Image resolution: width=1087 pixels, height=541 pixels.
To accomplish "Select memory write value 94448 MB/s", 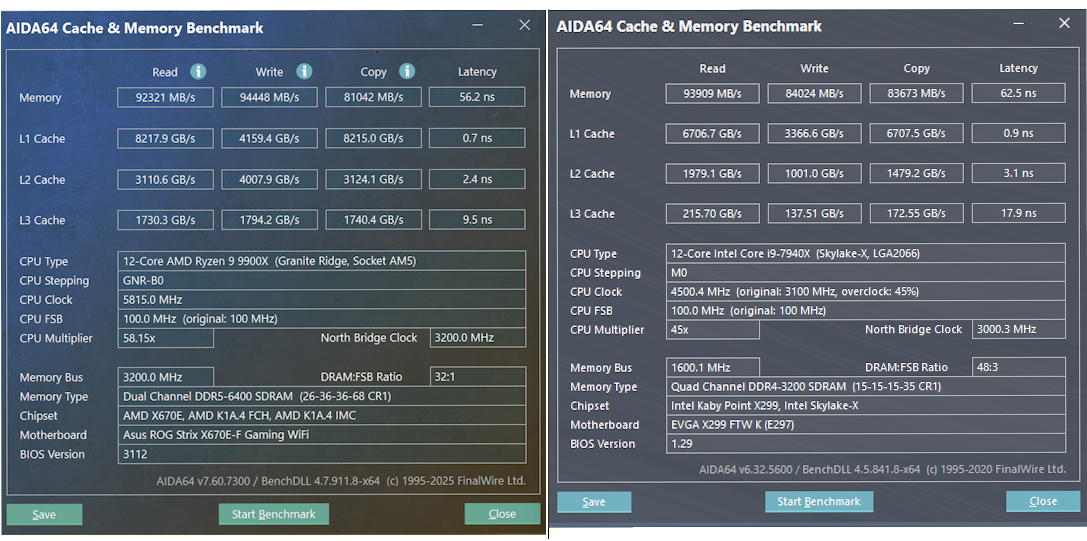I will coord(270,98).
